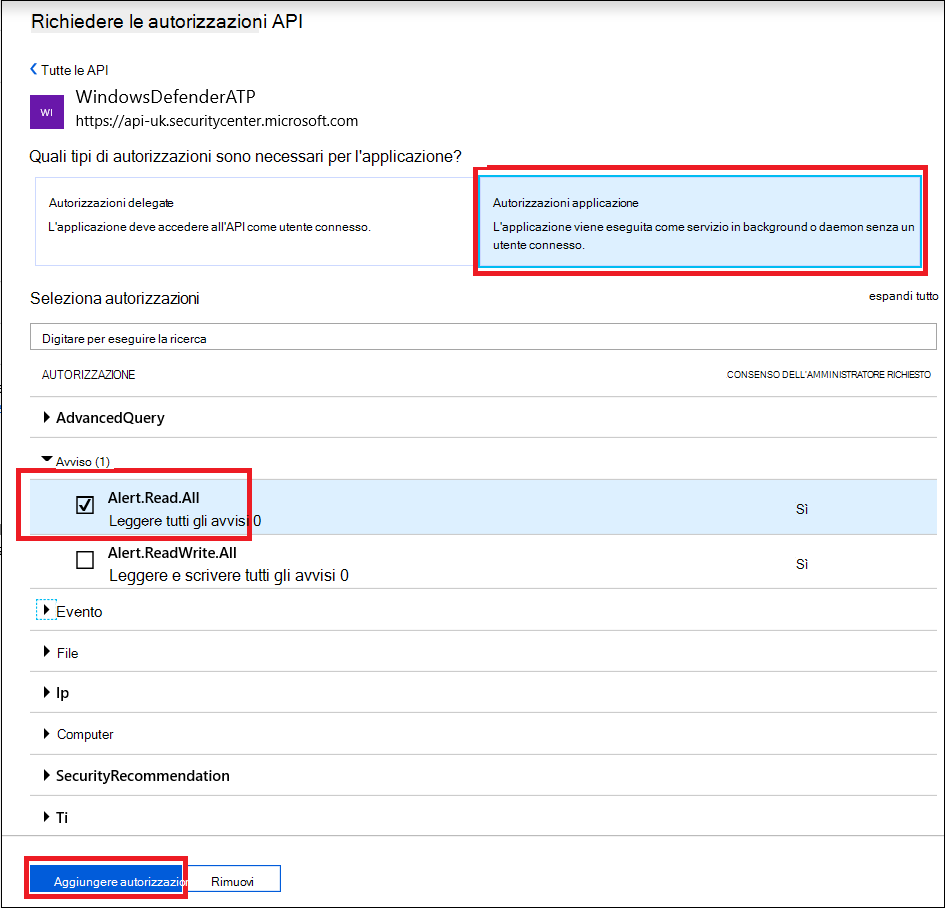The width and height of the screenshot is (945, 908).
Task: Click Aggiungere autorizzazioni button
Action: (x=108, y=880)
